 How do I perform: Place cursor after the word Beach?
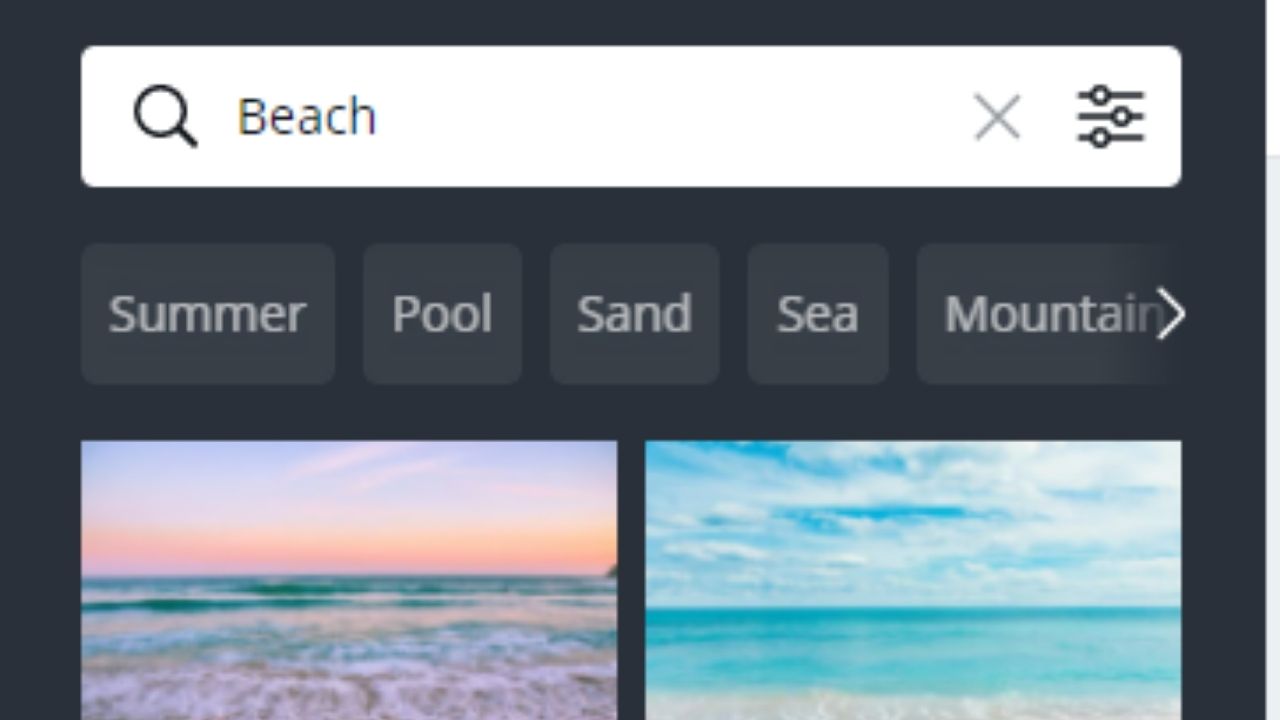[x=379, y=117]
